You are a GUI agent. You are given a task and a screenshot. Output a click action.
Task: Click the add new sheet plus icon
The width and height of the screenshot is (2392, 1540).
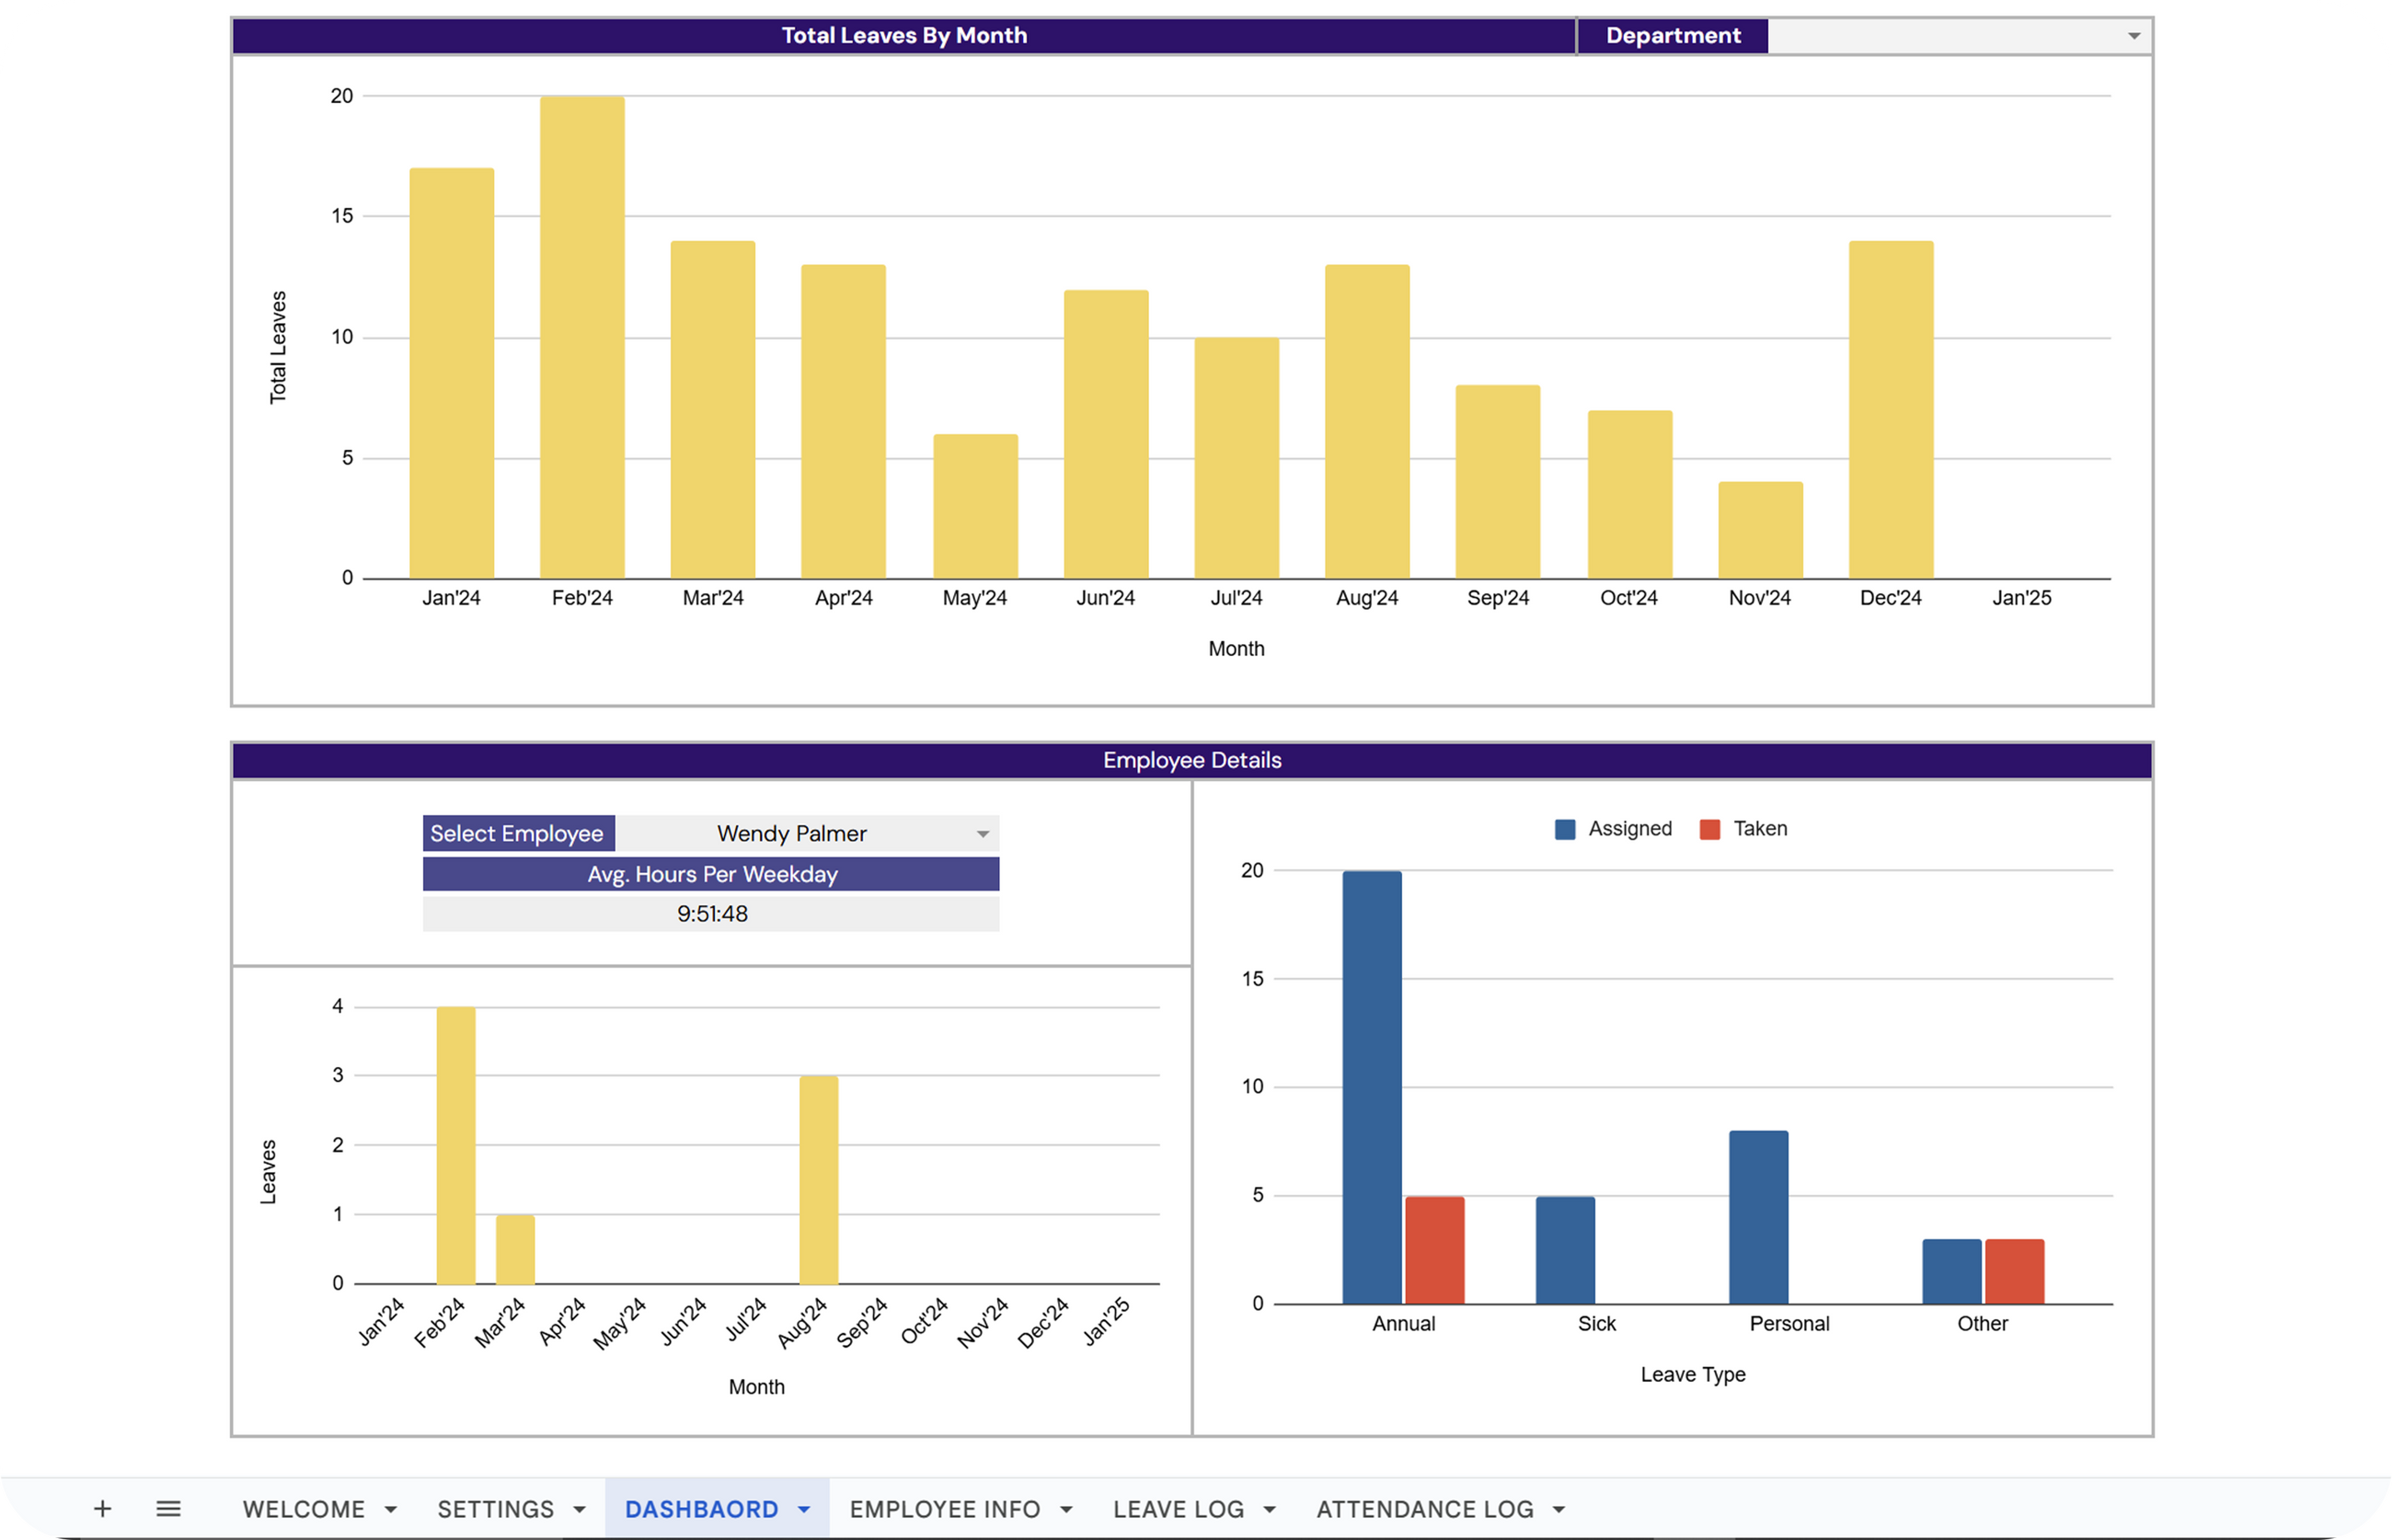tap(102, 1509)
